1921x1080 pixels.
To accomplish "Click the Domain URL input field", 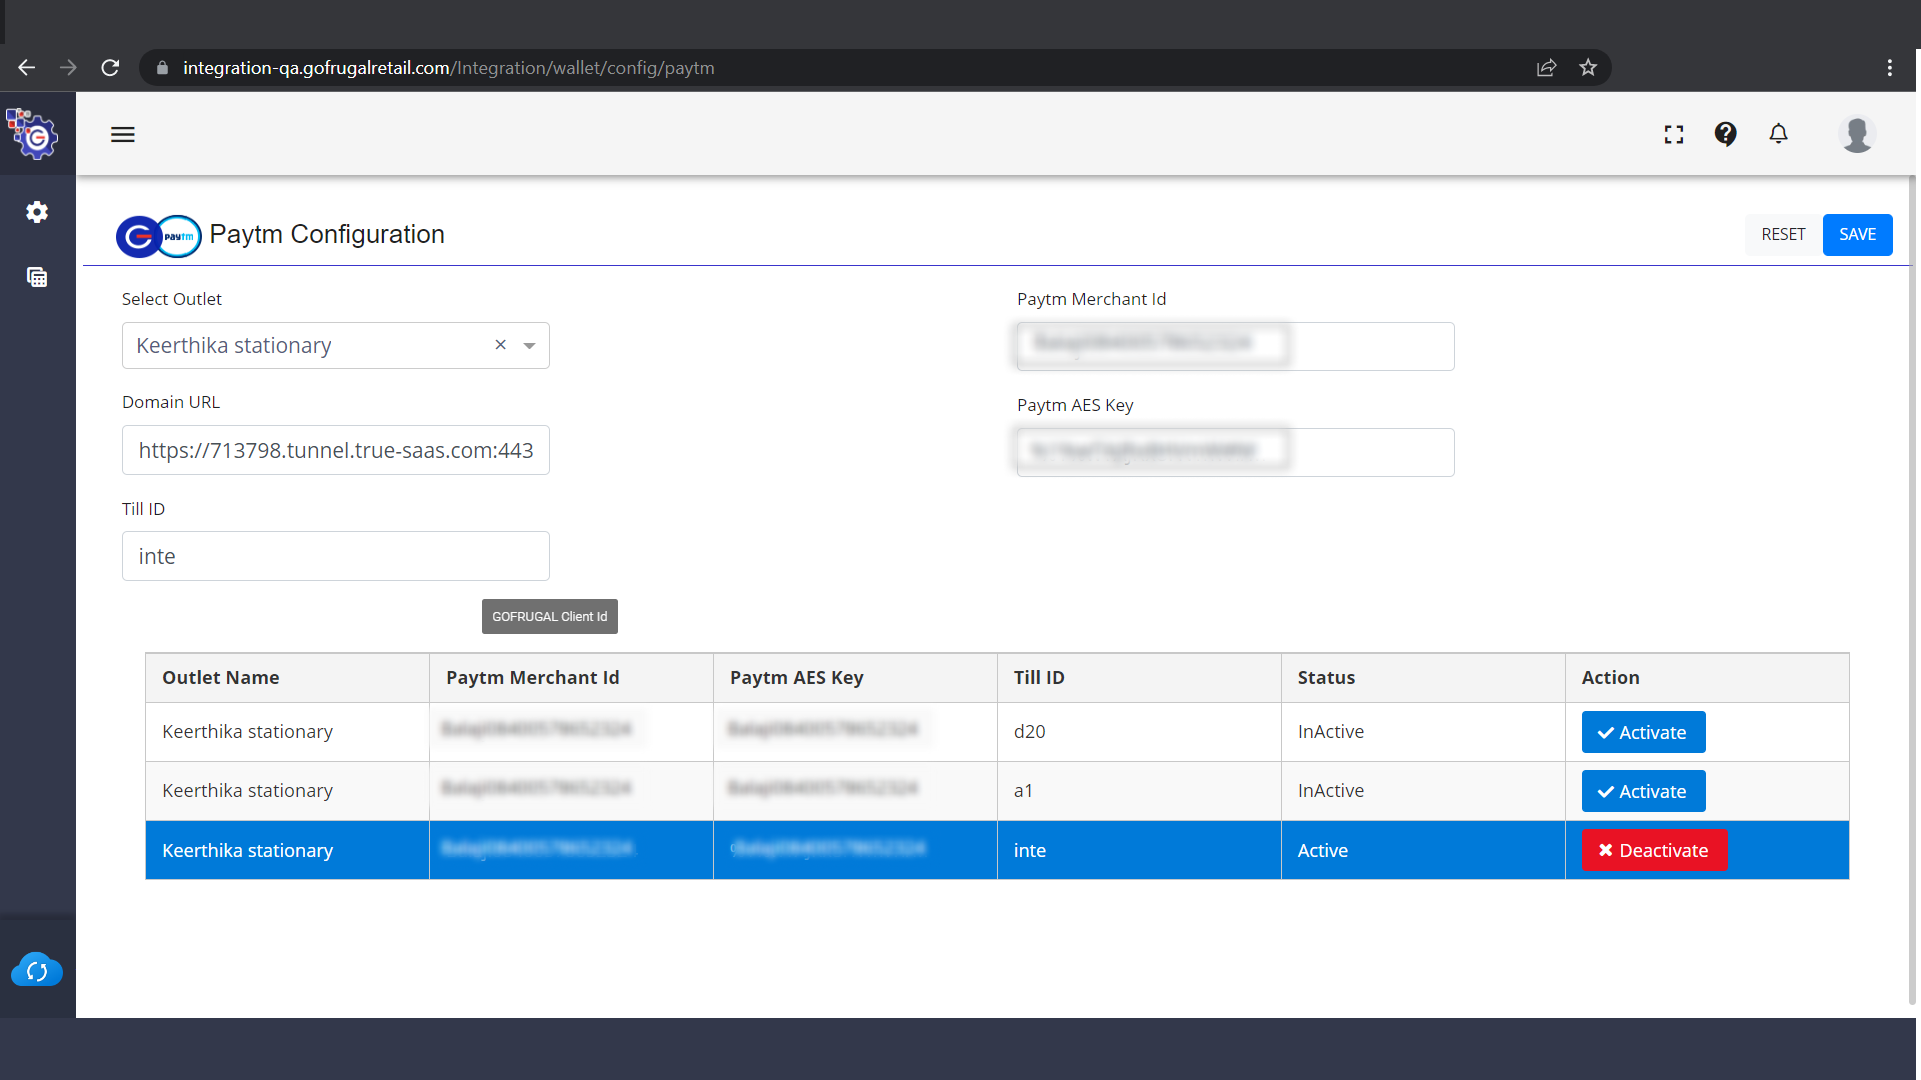I will coord(335,450).
